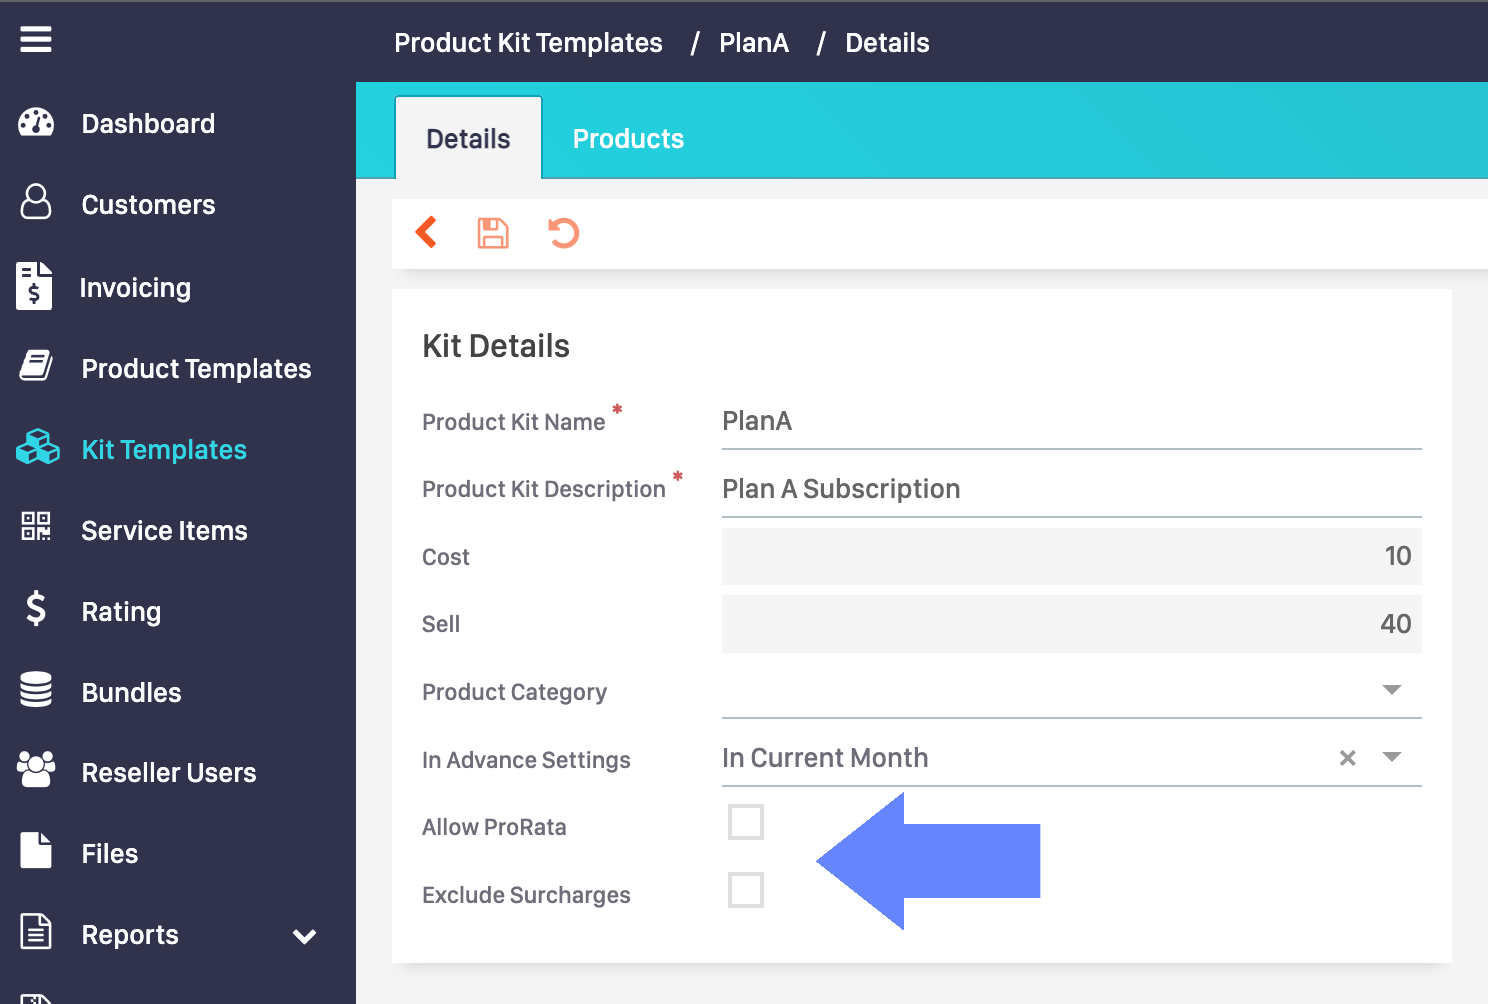This screenshot has height=1004, width=1488.
Task: Select the Details tab
Action: tap(468, 139)
